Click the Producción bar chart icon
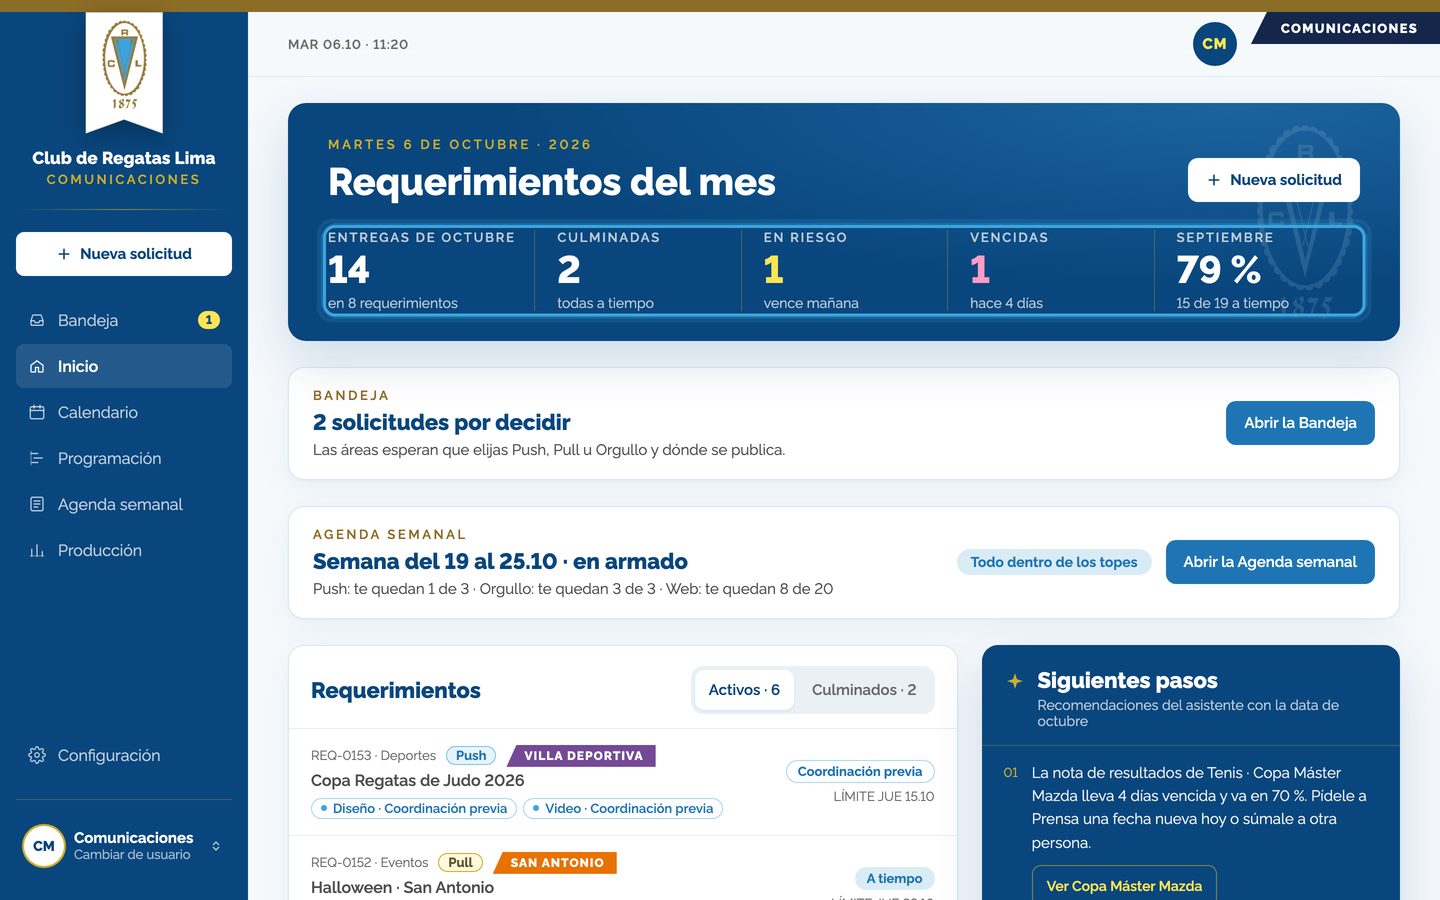This screenshot has height=900, width=1440. point(37,550)
